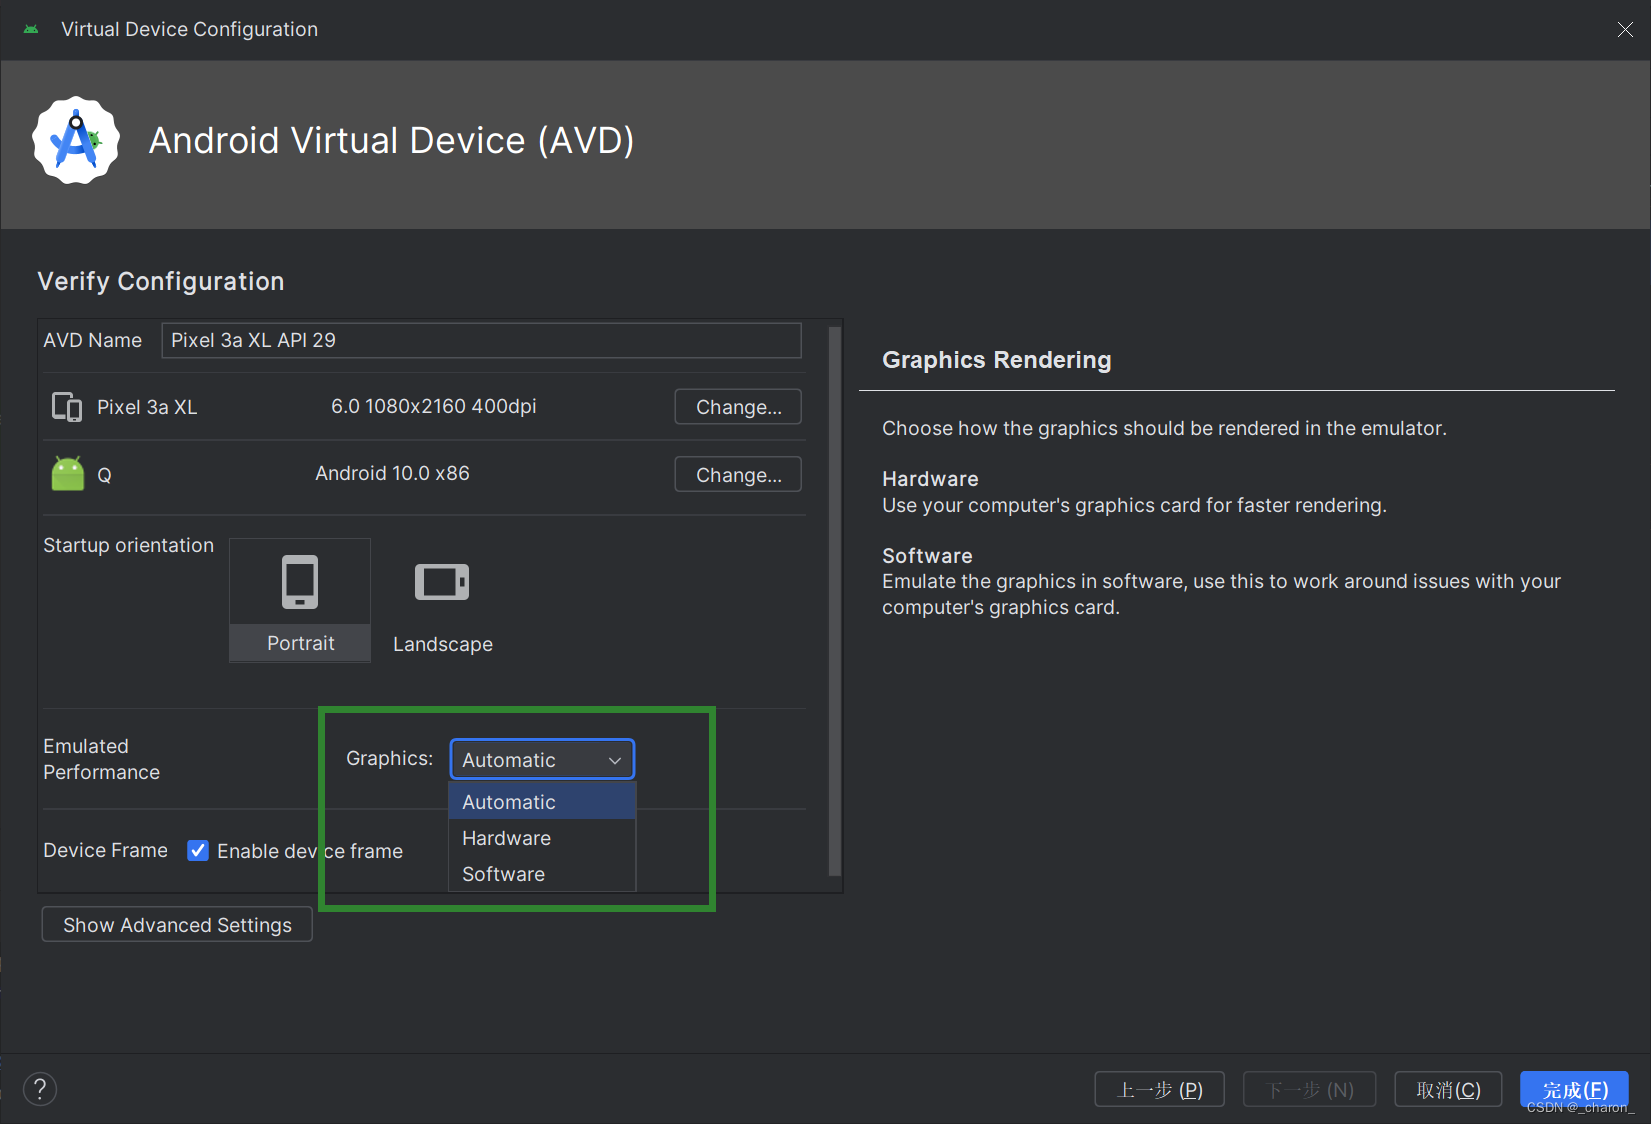1651x1124 pixels.
Task: Choose Automatic from the Graphics list
Action: pyautogui.click(x=542, y=802)
